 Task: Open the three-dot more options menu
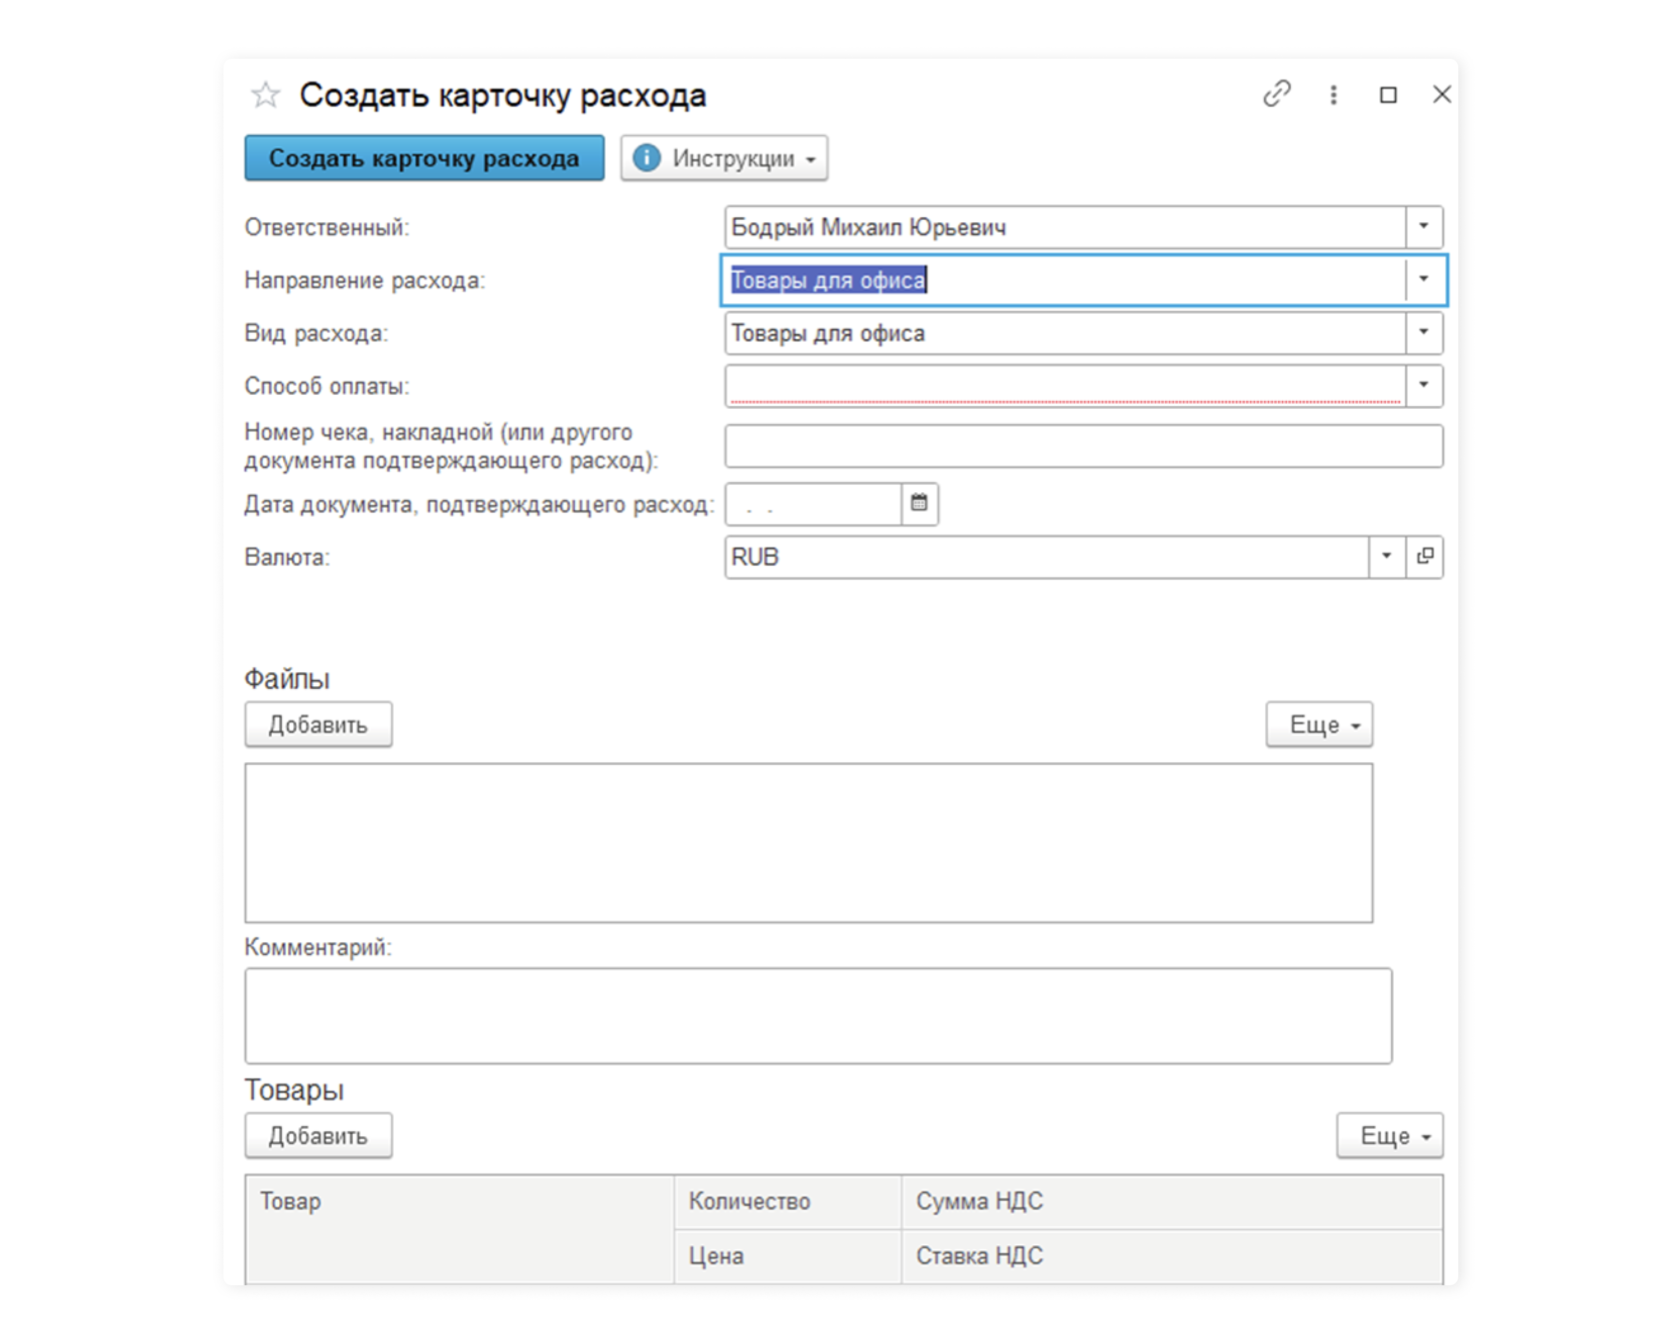tap(1333, 95)
